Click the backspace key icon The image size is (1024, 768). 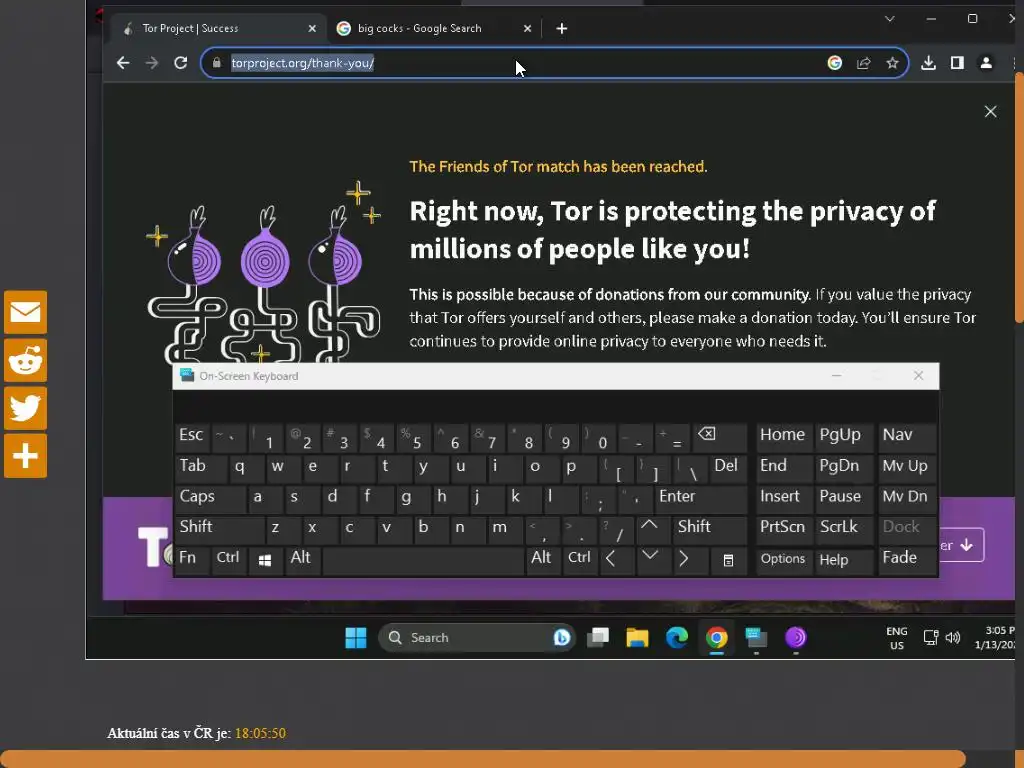[720, 438]
